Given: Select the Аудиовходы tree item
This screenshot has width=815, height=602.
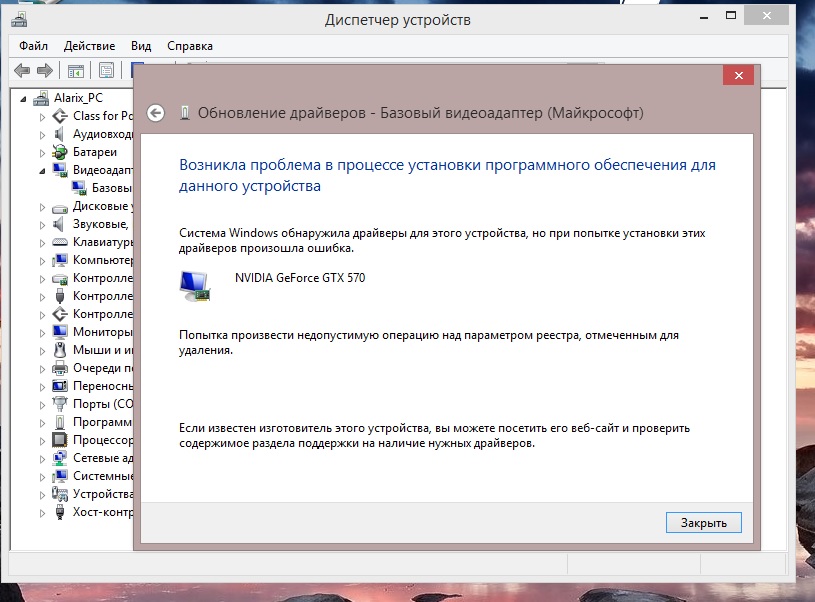Looking at the screenshot, I should (x=103, y=134).
